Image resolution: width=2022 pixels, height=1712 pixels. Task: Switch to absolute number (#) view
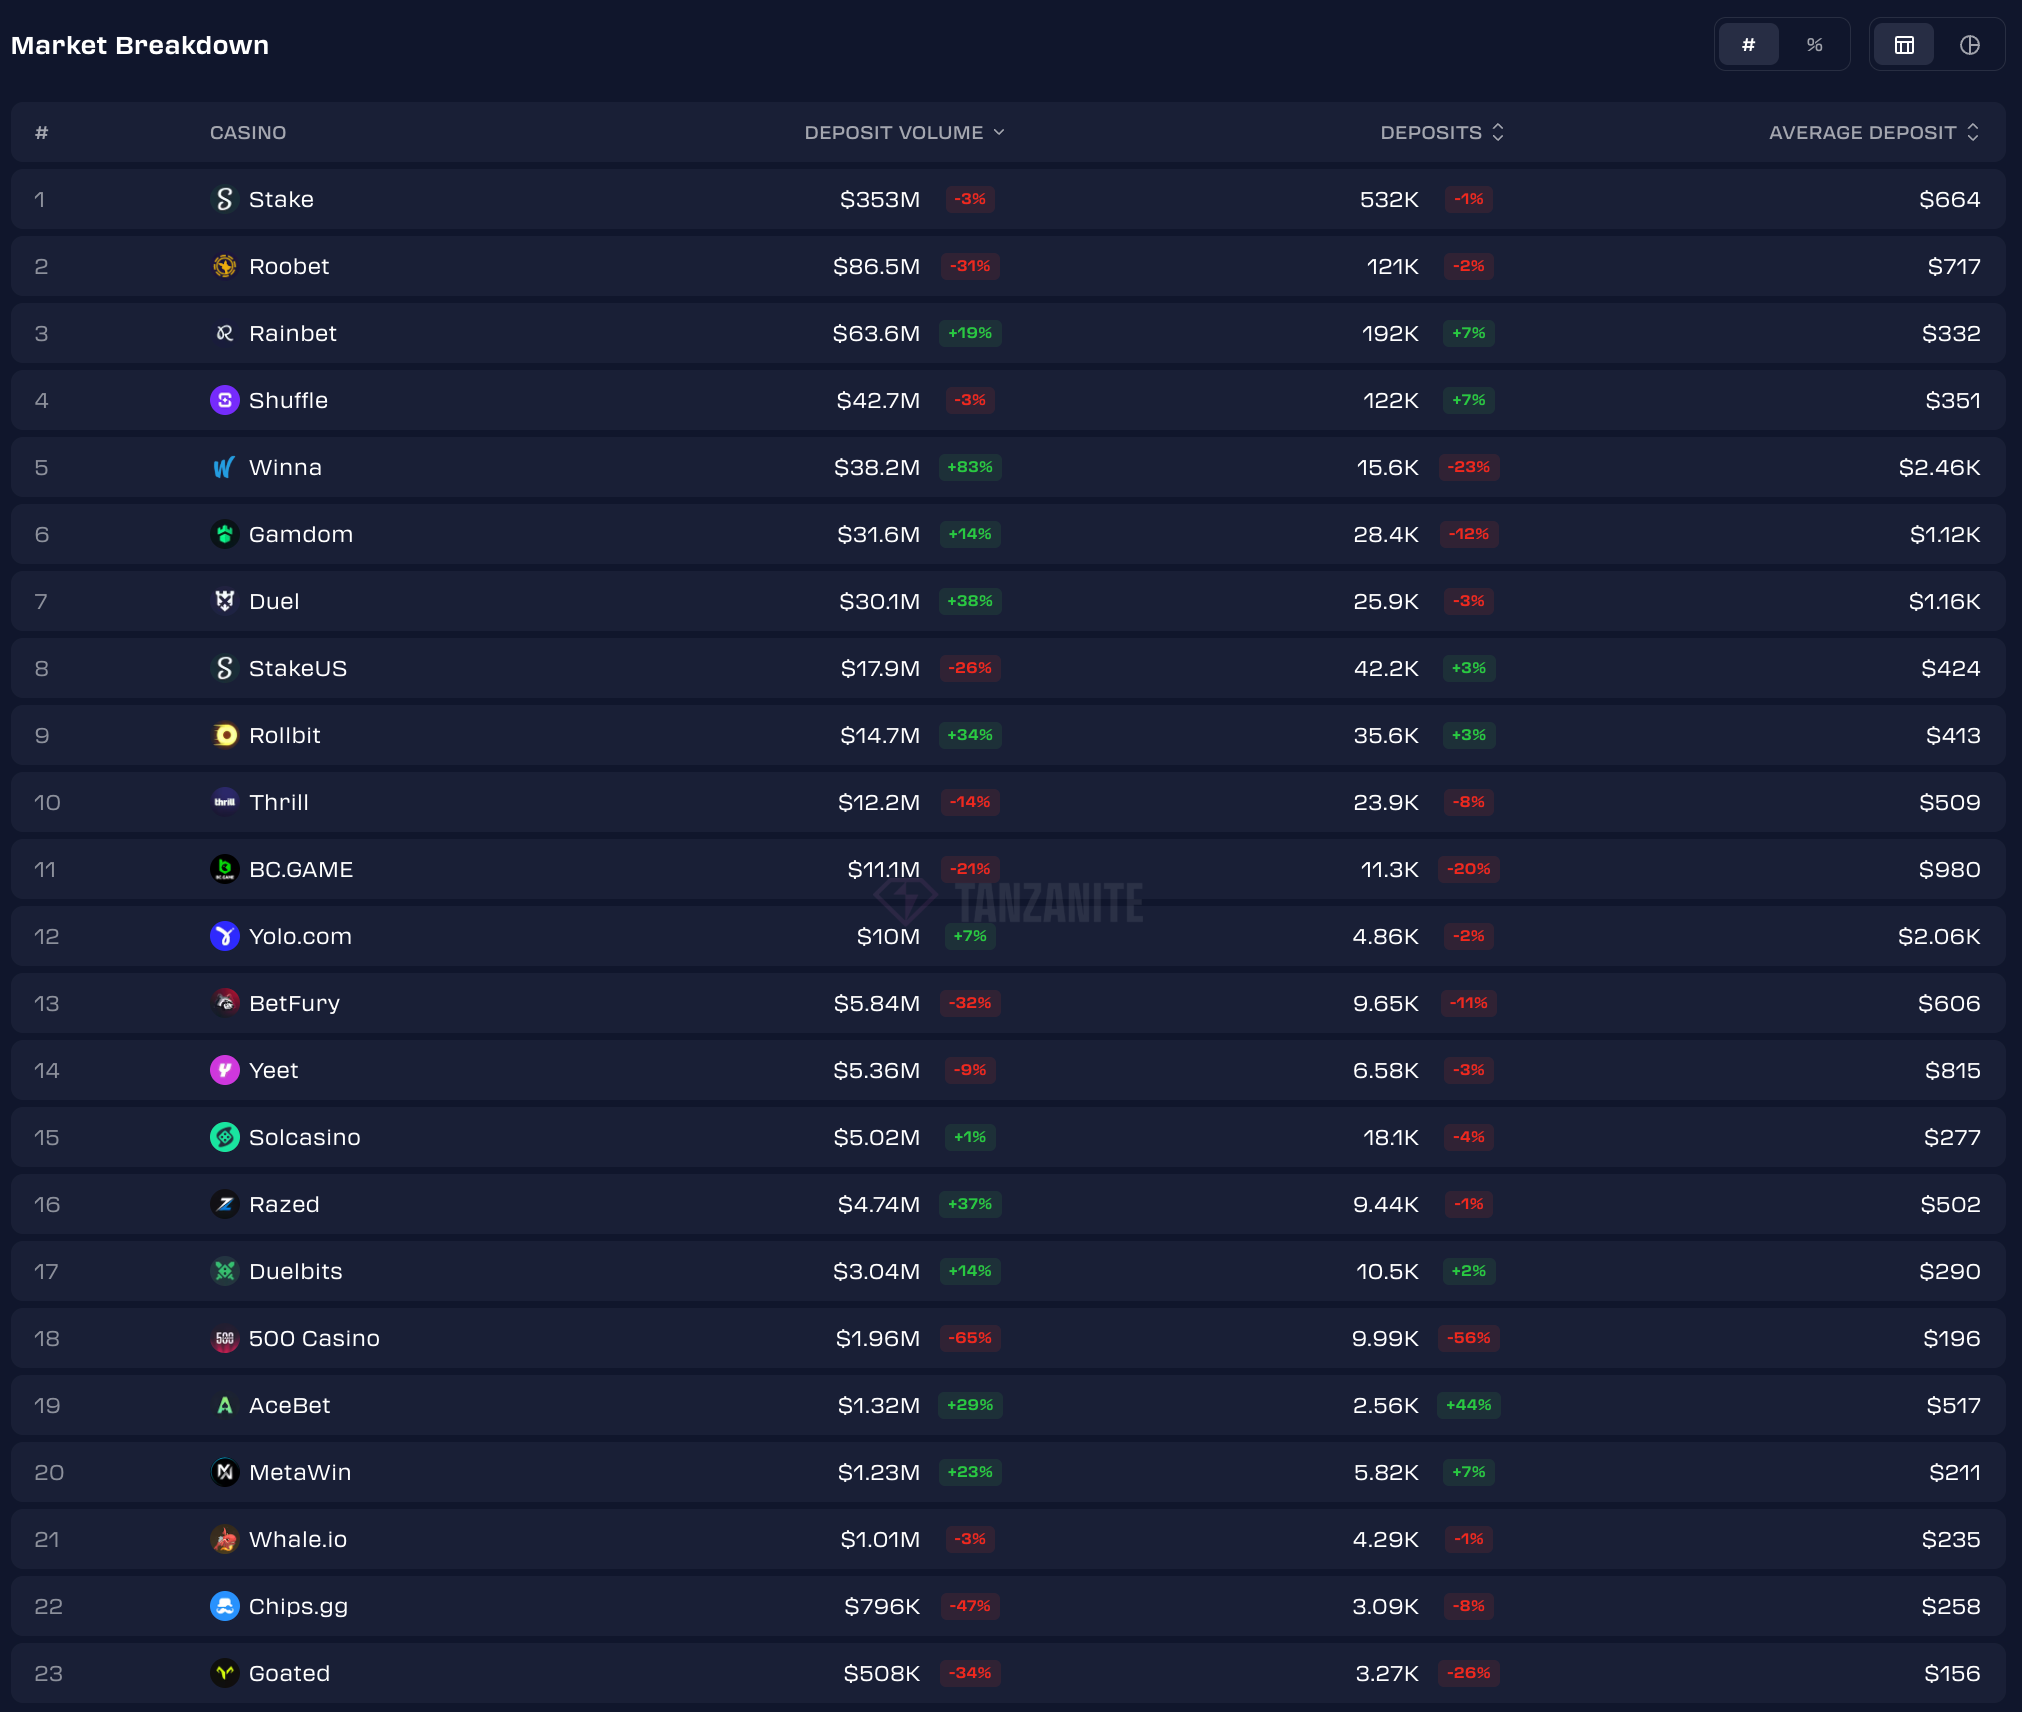(1748, 45)
